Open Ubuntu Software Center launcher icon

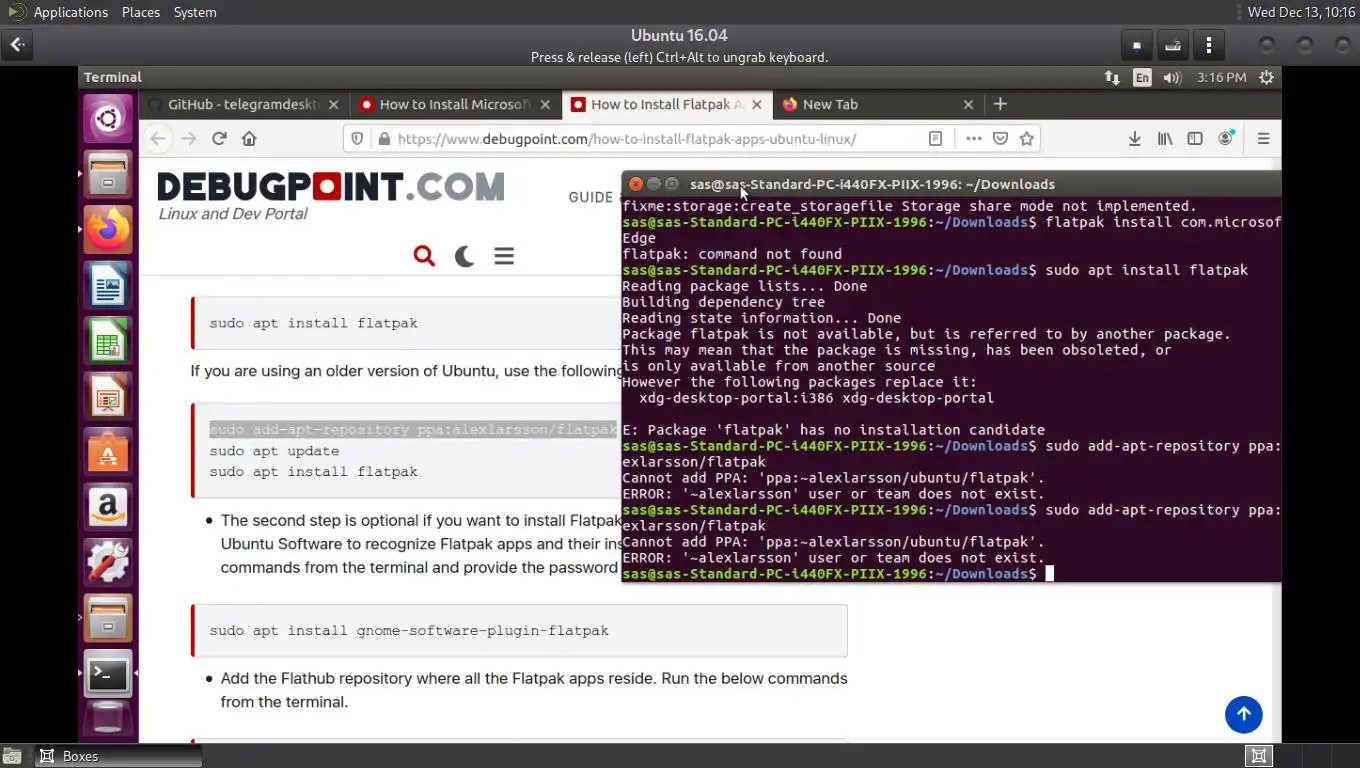click(108, 452)
